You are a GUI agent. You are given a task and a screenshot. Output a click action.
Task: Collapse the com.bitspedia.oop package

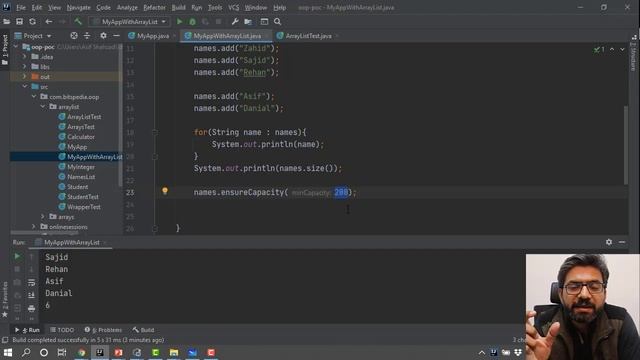pyautogui.click(x=34, y=97)
